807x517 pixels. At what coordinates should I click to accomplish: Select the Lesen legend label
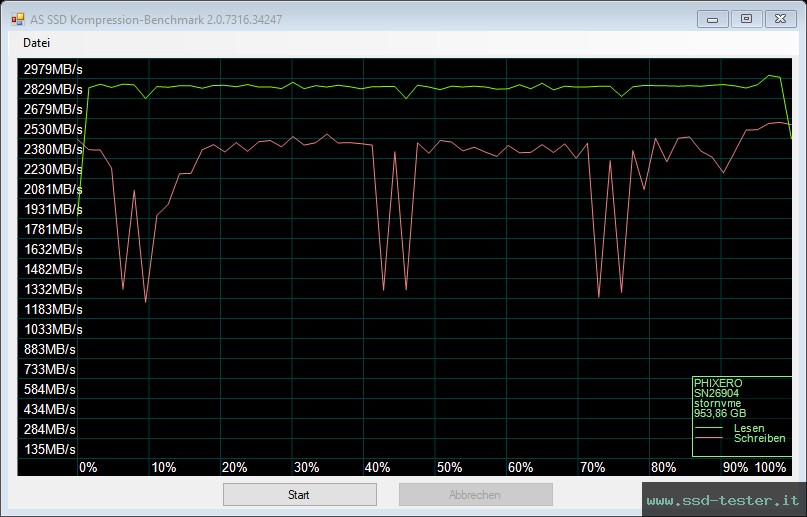(749, 428)
